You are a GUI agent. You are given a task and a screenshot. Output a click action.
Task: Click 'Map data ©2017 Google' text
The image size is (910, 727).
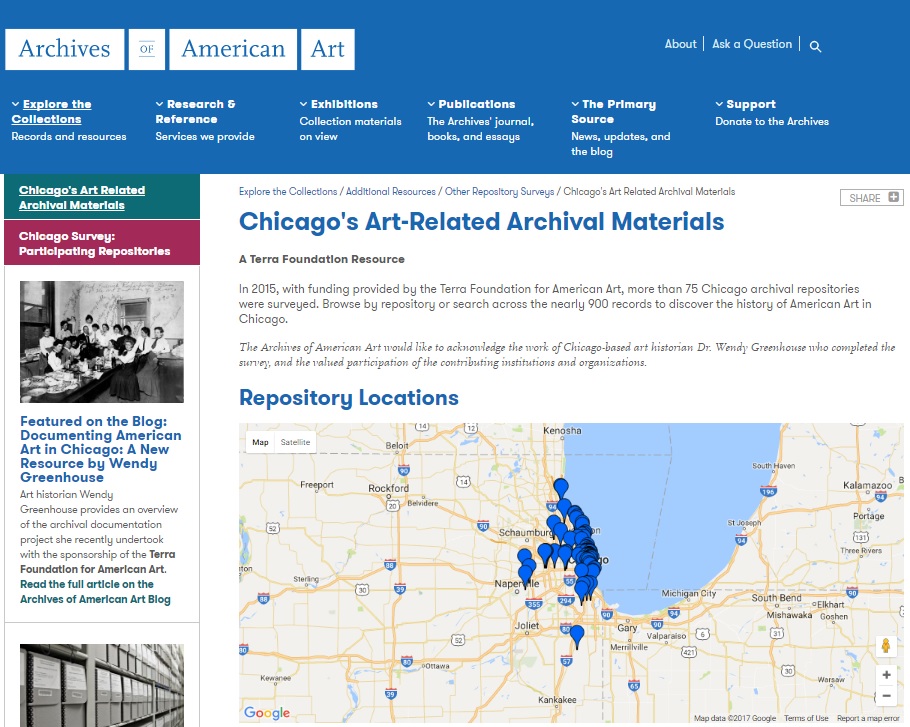click(735, 718)
